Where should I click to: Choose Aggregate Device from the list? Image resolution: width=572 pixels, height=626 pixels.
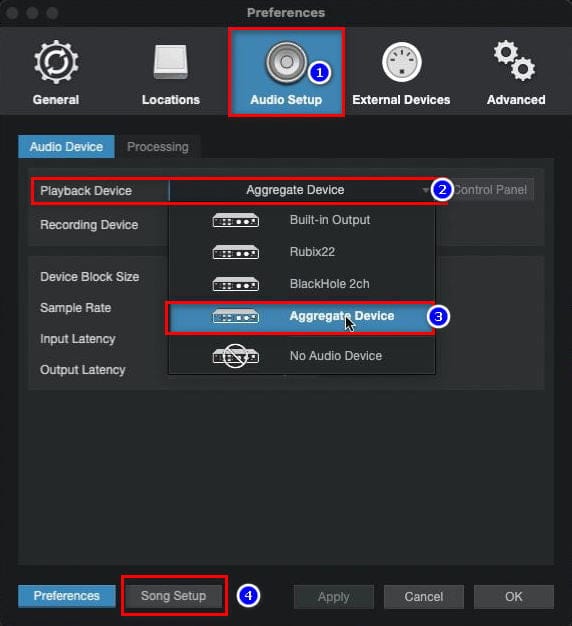pos(300,317)
